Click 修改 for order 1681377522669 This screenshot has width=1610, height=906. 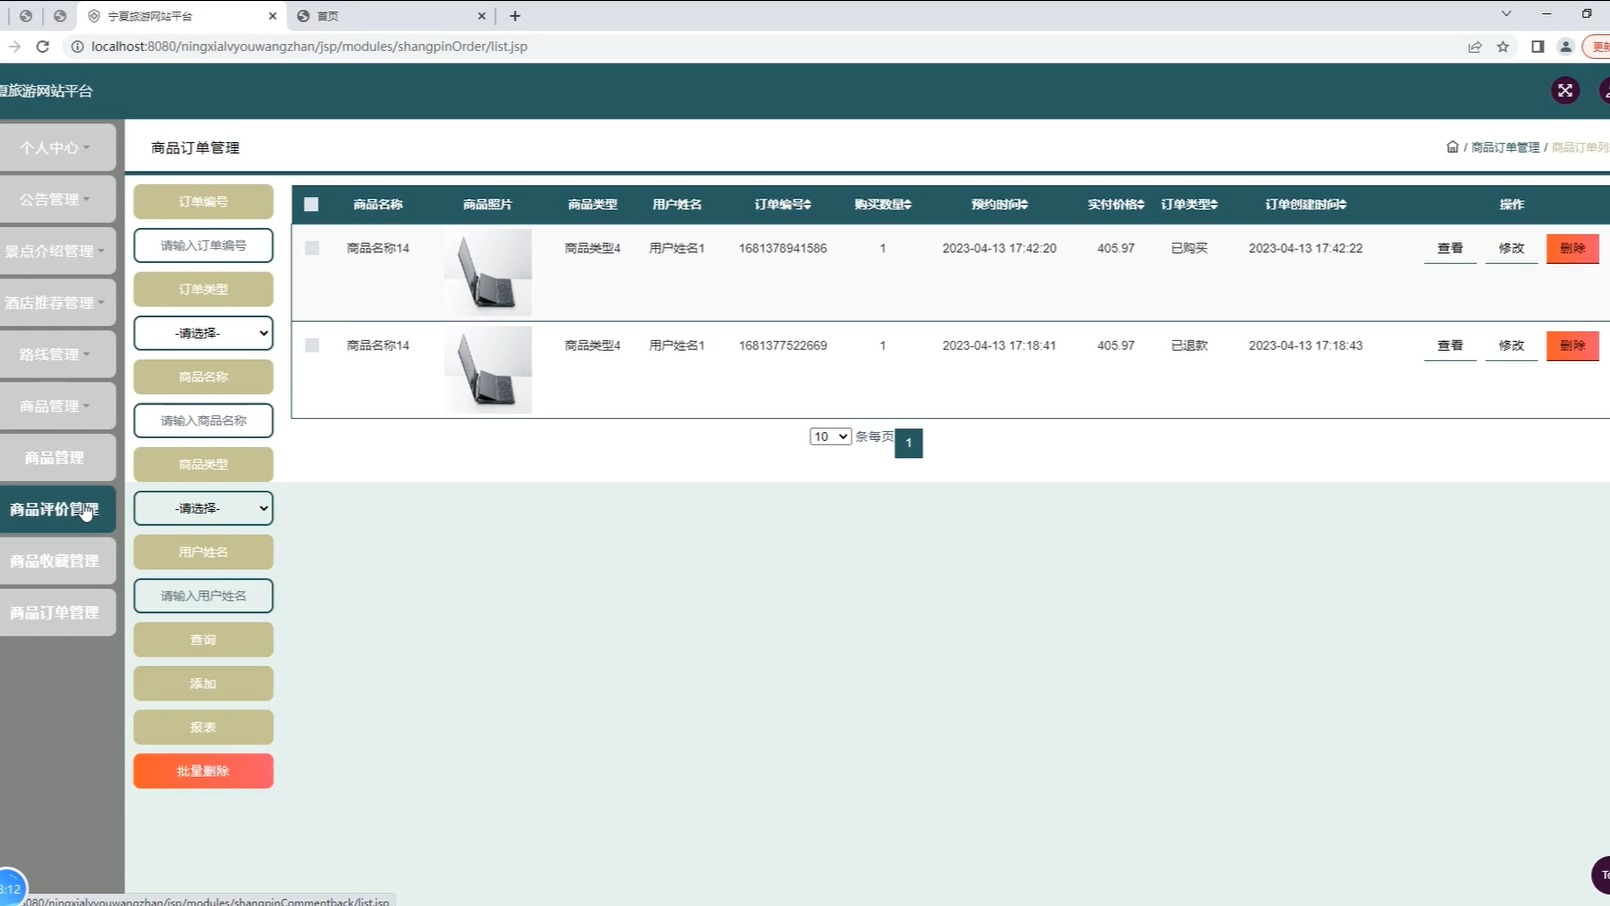(1511, 345)
